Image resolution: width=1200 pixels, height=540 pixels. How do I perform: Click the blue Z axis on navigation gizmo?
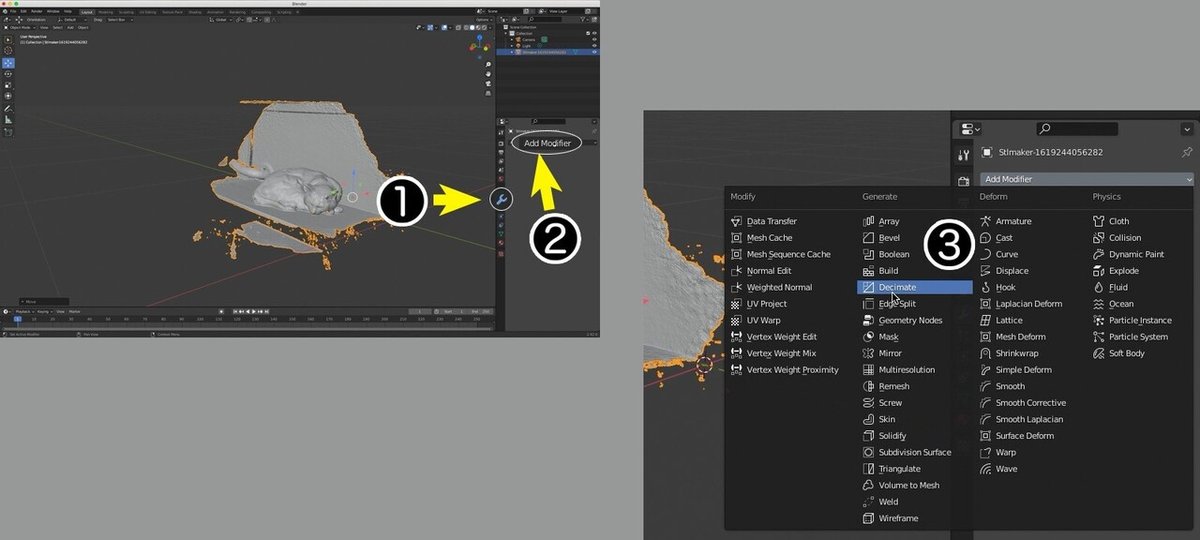pos(479,37)
